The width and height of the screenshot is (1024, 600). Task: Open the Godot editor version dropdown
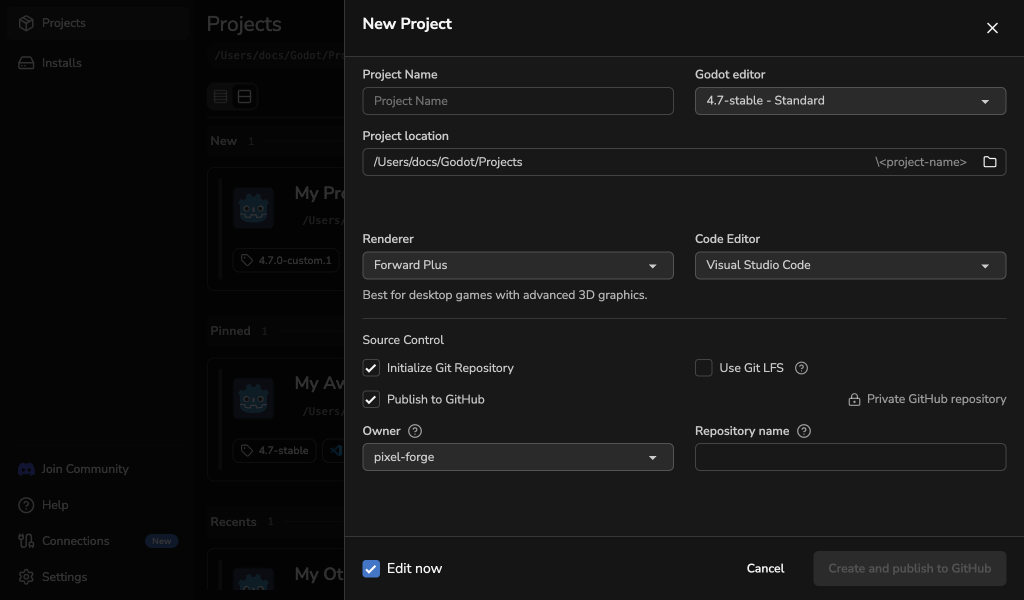click(850, 101)
